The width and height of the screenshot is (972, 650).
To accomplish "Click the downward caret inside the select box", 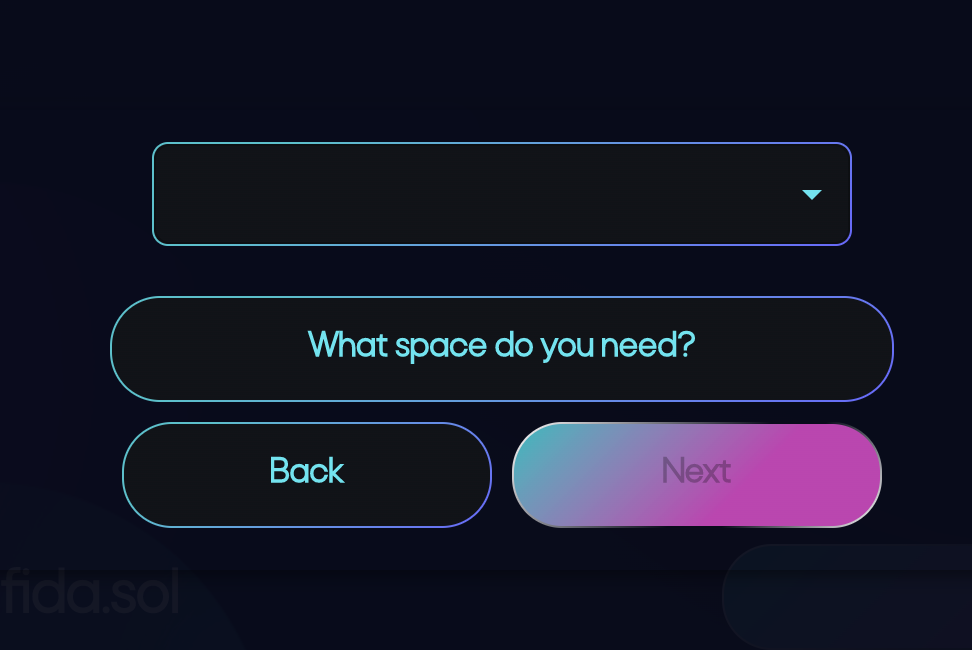I will (x=811, y=195).
